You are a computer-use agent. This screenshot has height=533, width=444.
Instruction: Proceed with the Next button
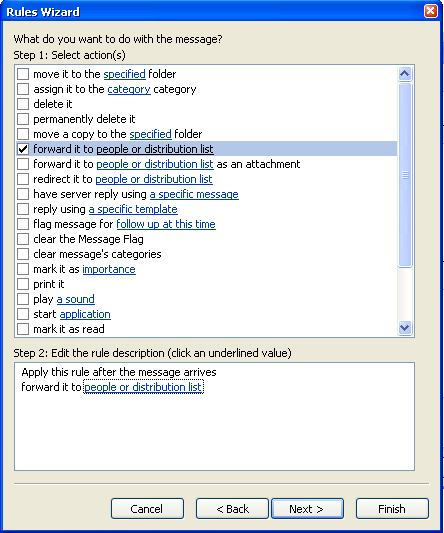pyautogui.click(x=307, y=509)
